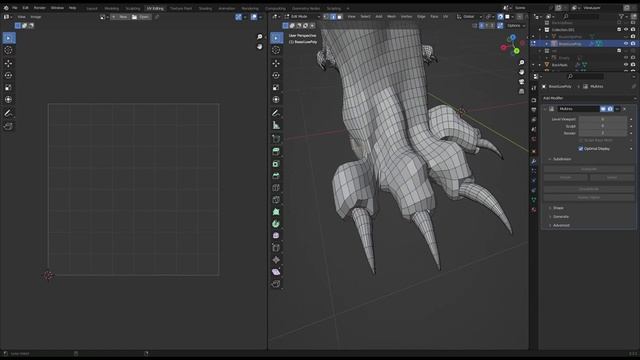Image resolution: width=640 pixels, height=360 pixels.
Task: Select the Annotate tool in UV editor toolbar
Action: pos(8,113)
